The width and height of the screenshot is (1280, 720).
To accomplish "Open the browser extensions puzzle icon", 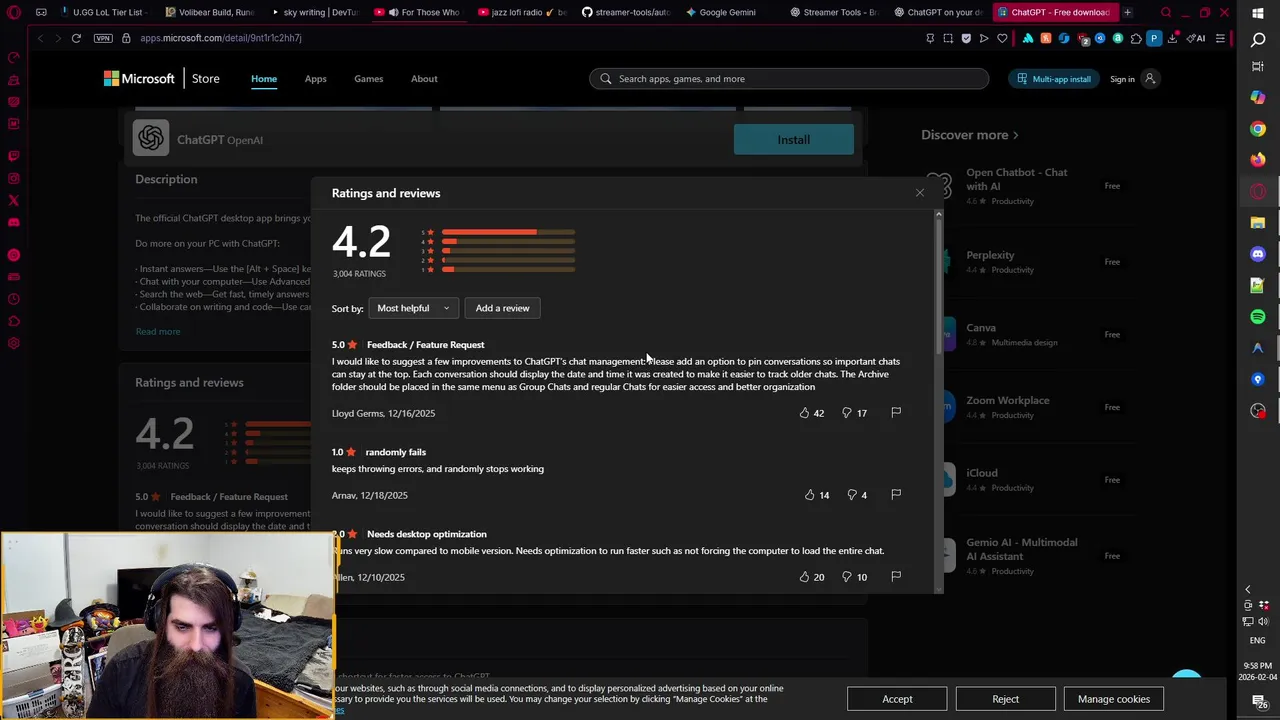I will (x=1136, y=38).
